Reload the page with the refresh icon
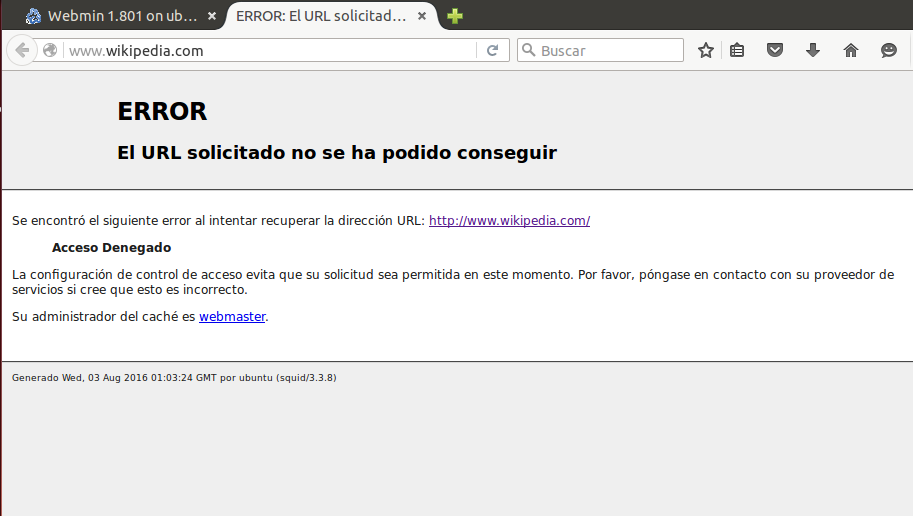 [x=493, y=51]
